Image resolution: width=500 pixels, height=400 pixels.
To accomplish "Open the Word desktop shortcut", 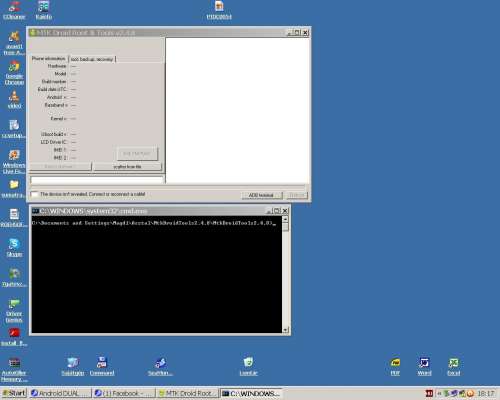I will pyautogui.click(x=424, y=366).
